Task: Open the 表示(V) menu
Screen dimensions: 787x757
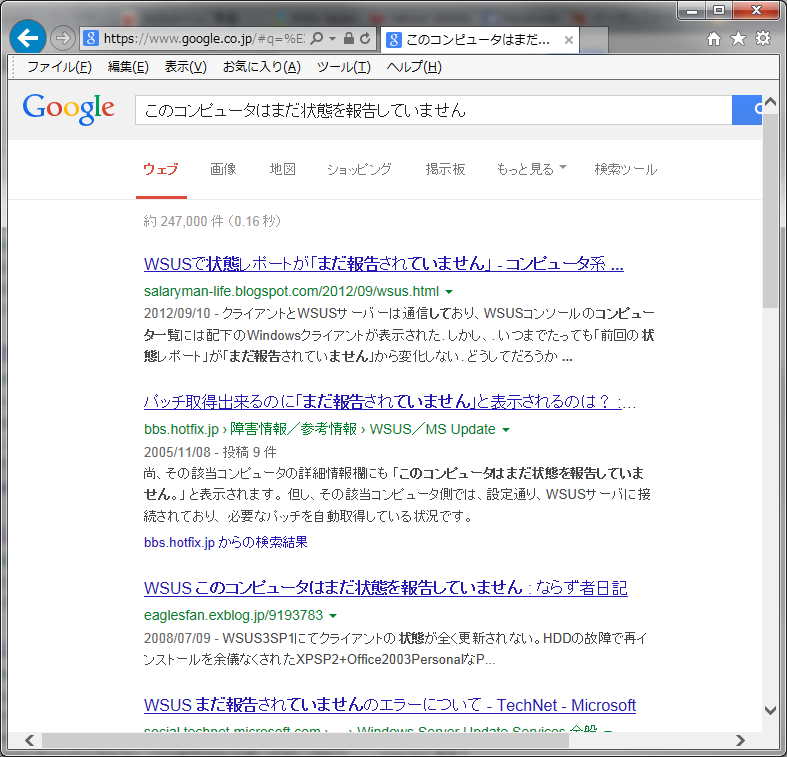Action: [x=186, y=67]
